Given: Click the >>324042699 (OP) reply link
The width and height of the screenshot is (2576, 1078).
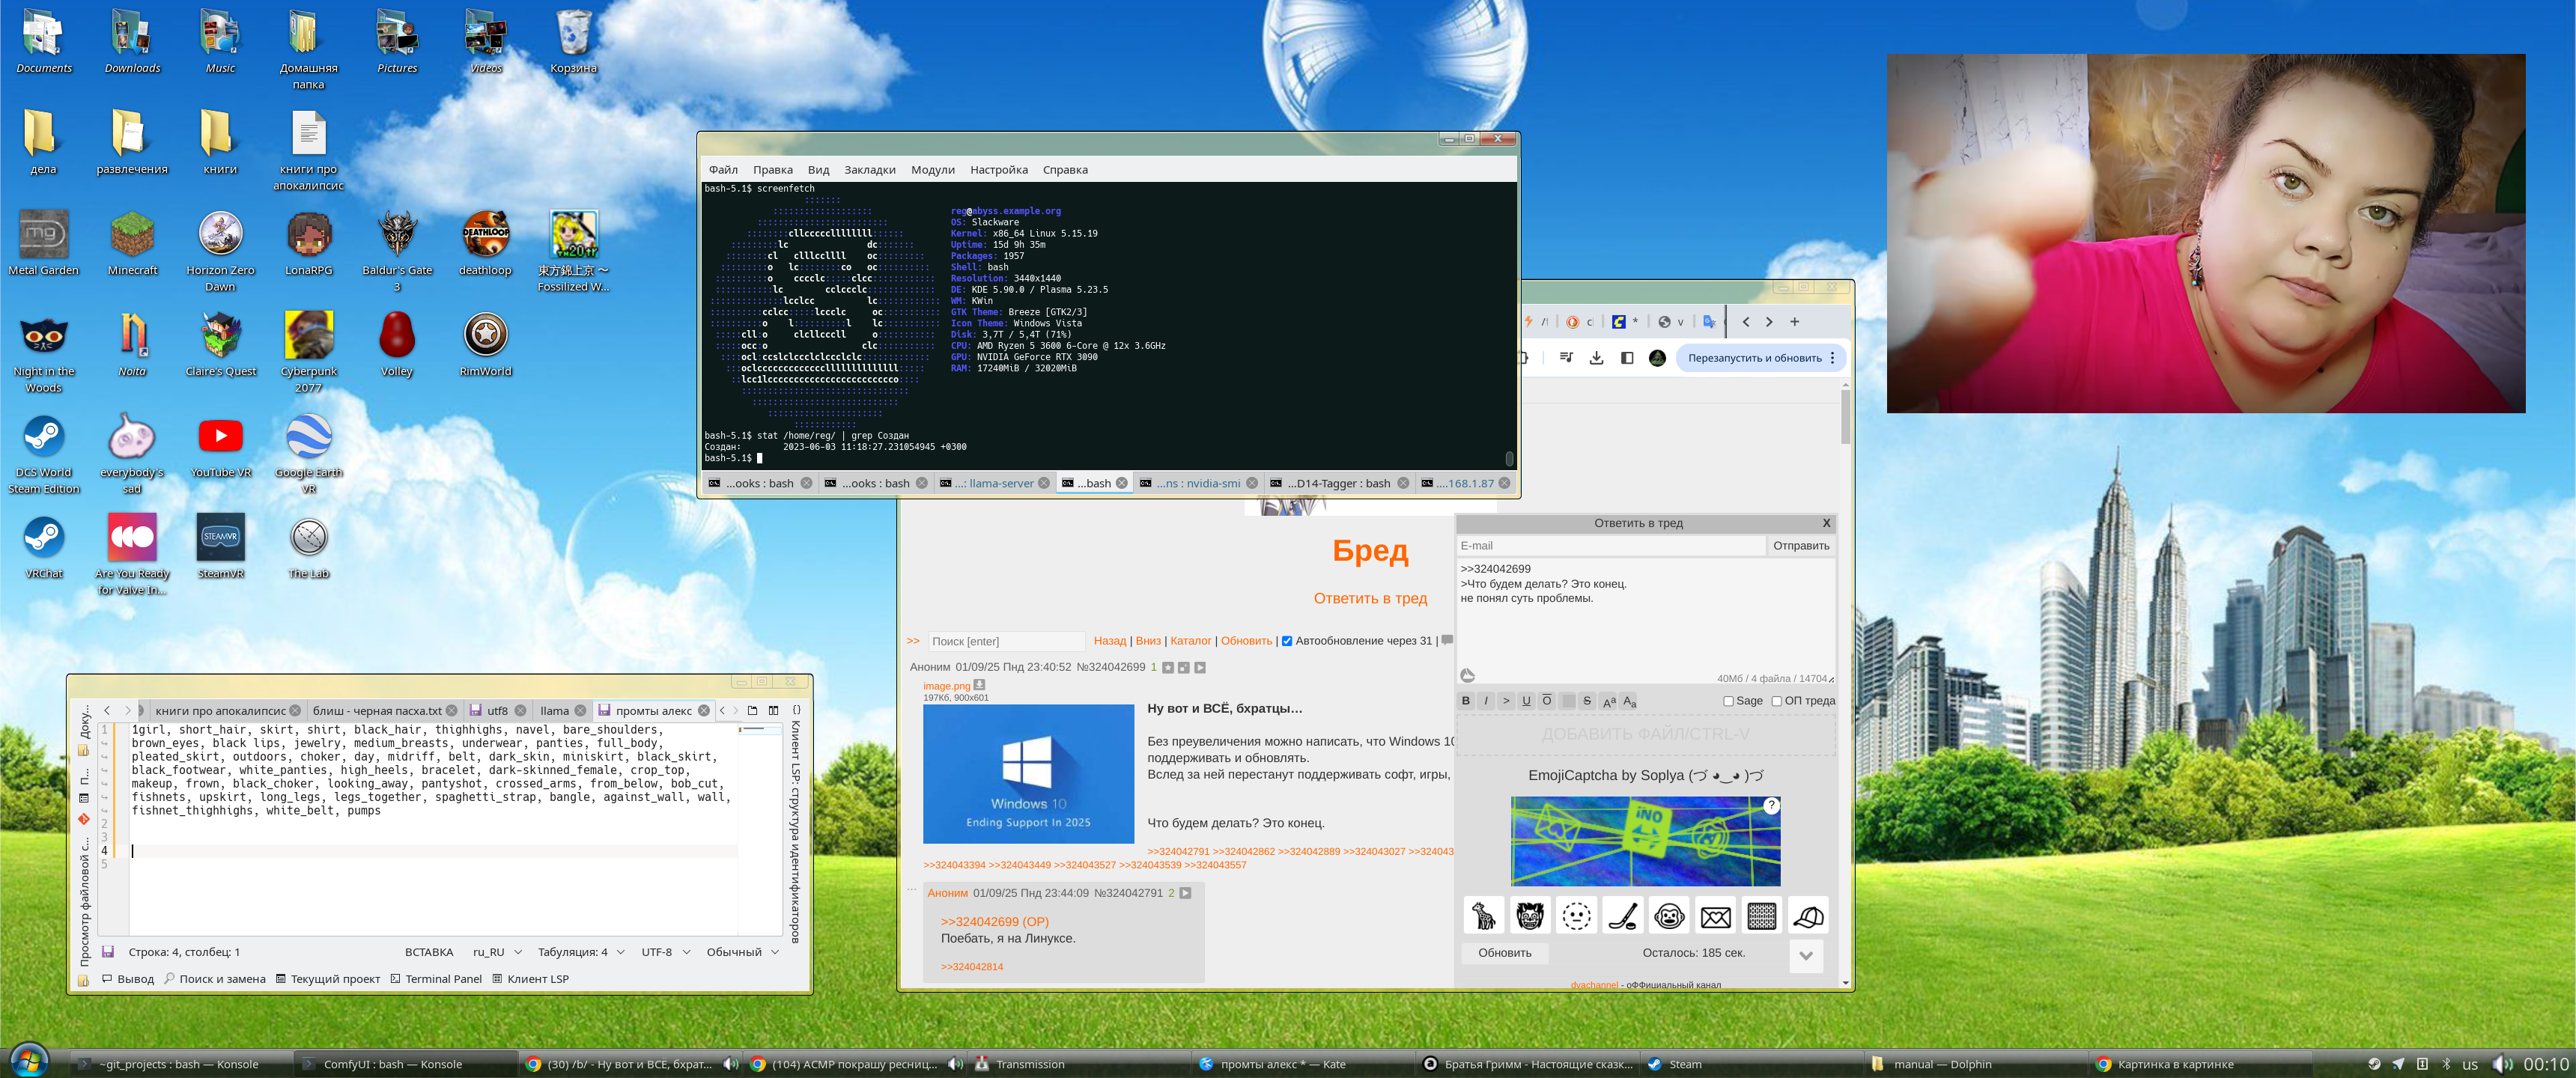Looking at the screenshot, I should click(994, 921).
